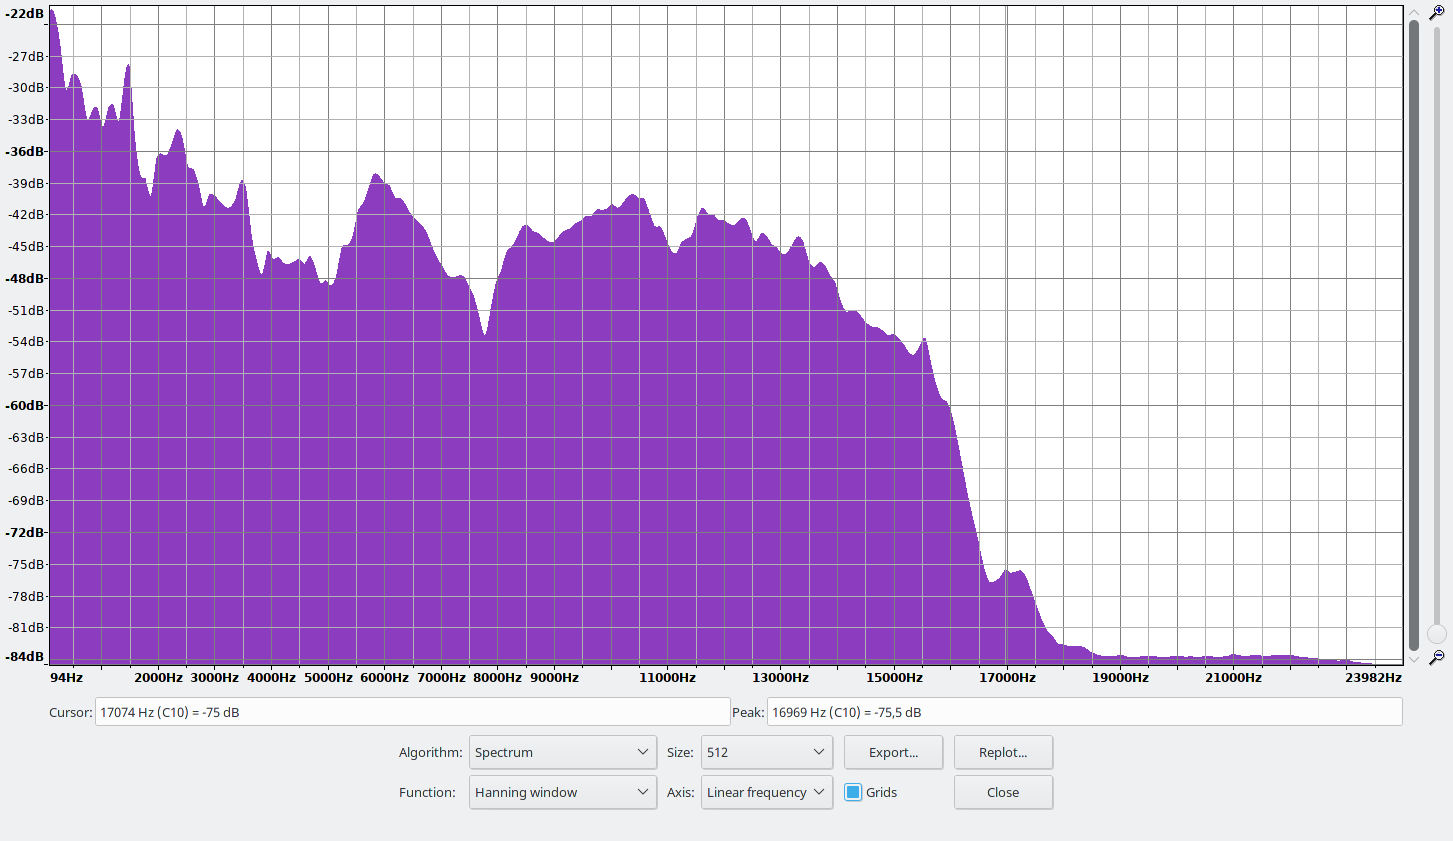
Task: Click the scrollbar down arrow
Action: 1414,659
